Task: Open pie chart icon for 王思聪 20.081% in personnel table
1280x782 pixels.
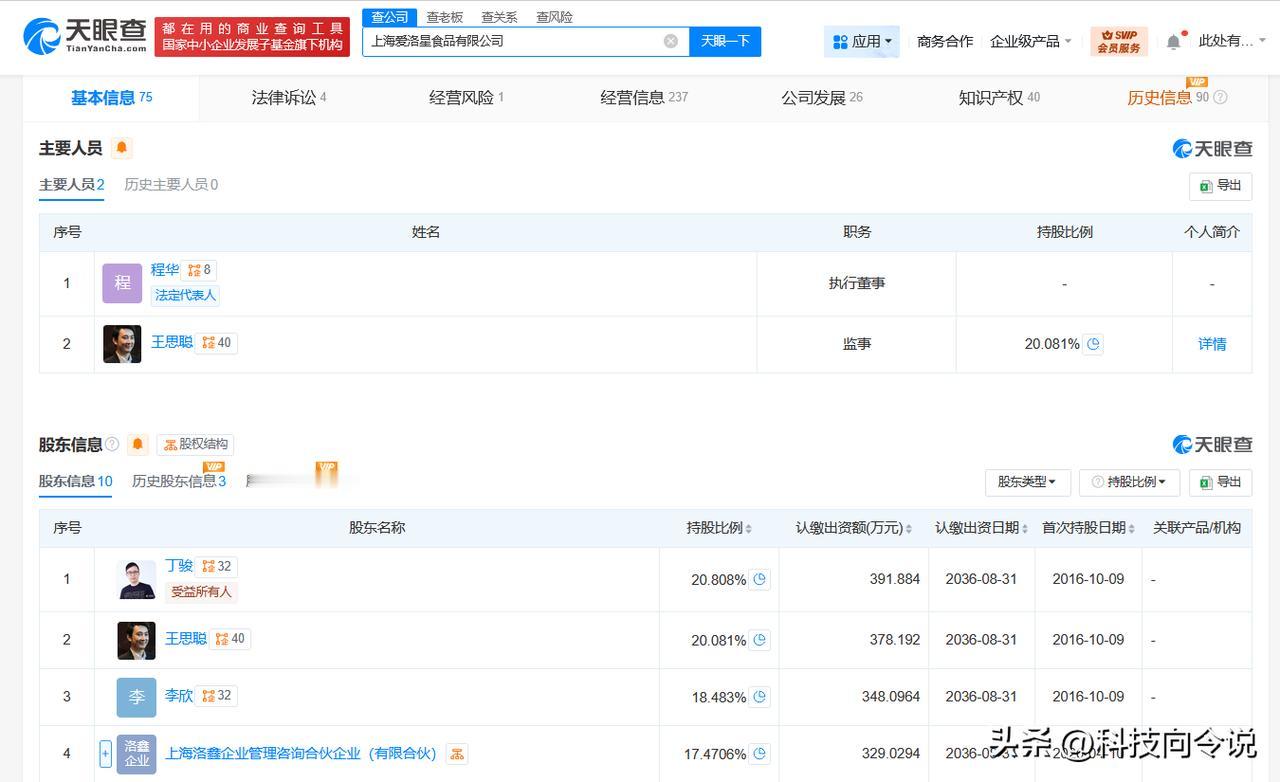Action: coord(1094,343)
